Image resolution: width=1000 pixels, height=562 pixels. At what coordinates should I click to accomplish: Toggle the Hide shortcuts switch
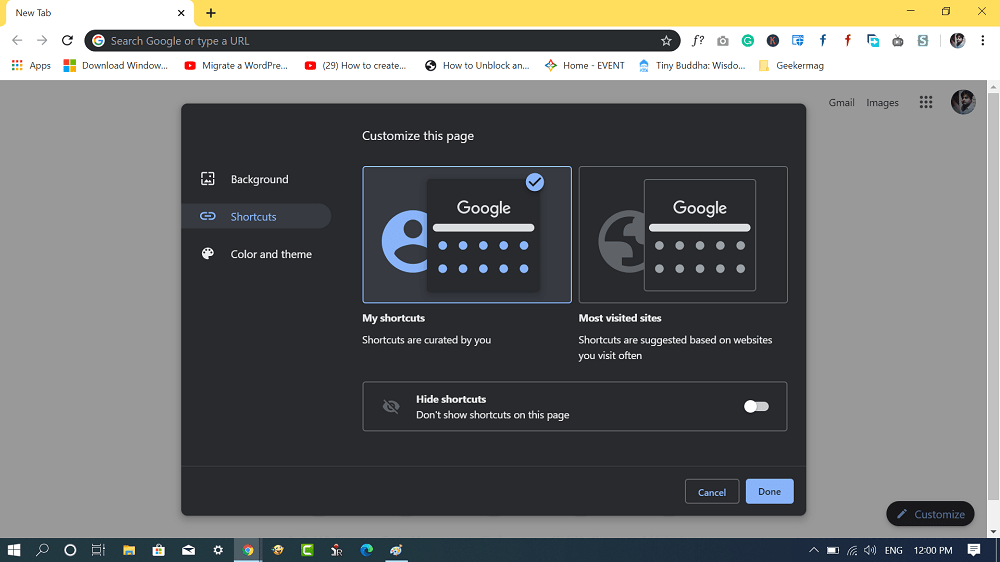(756, 406)
